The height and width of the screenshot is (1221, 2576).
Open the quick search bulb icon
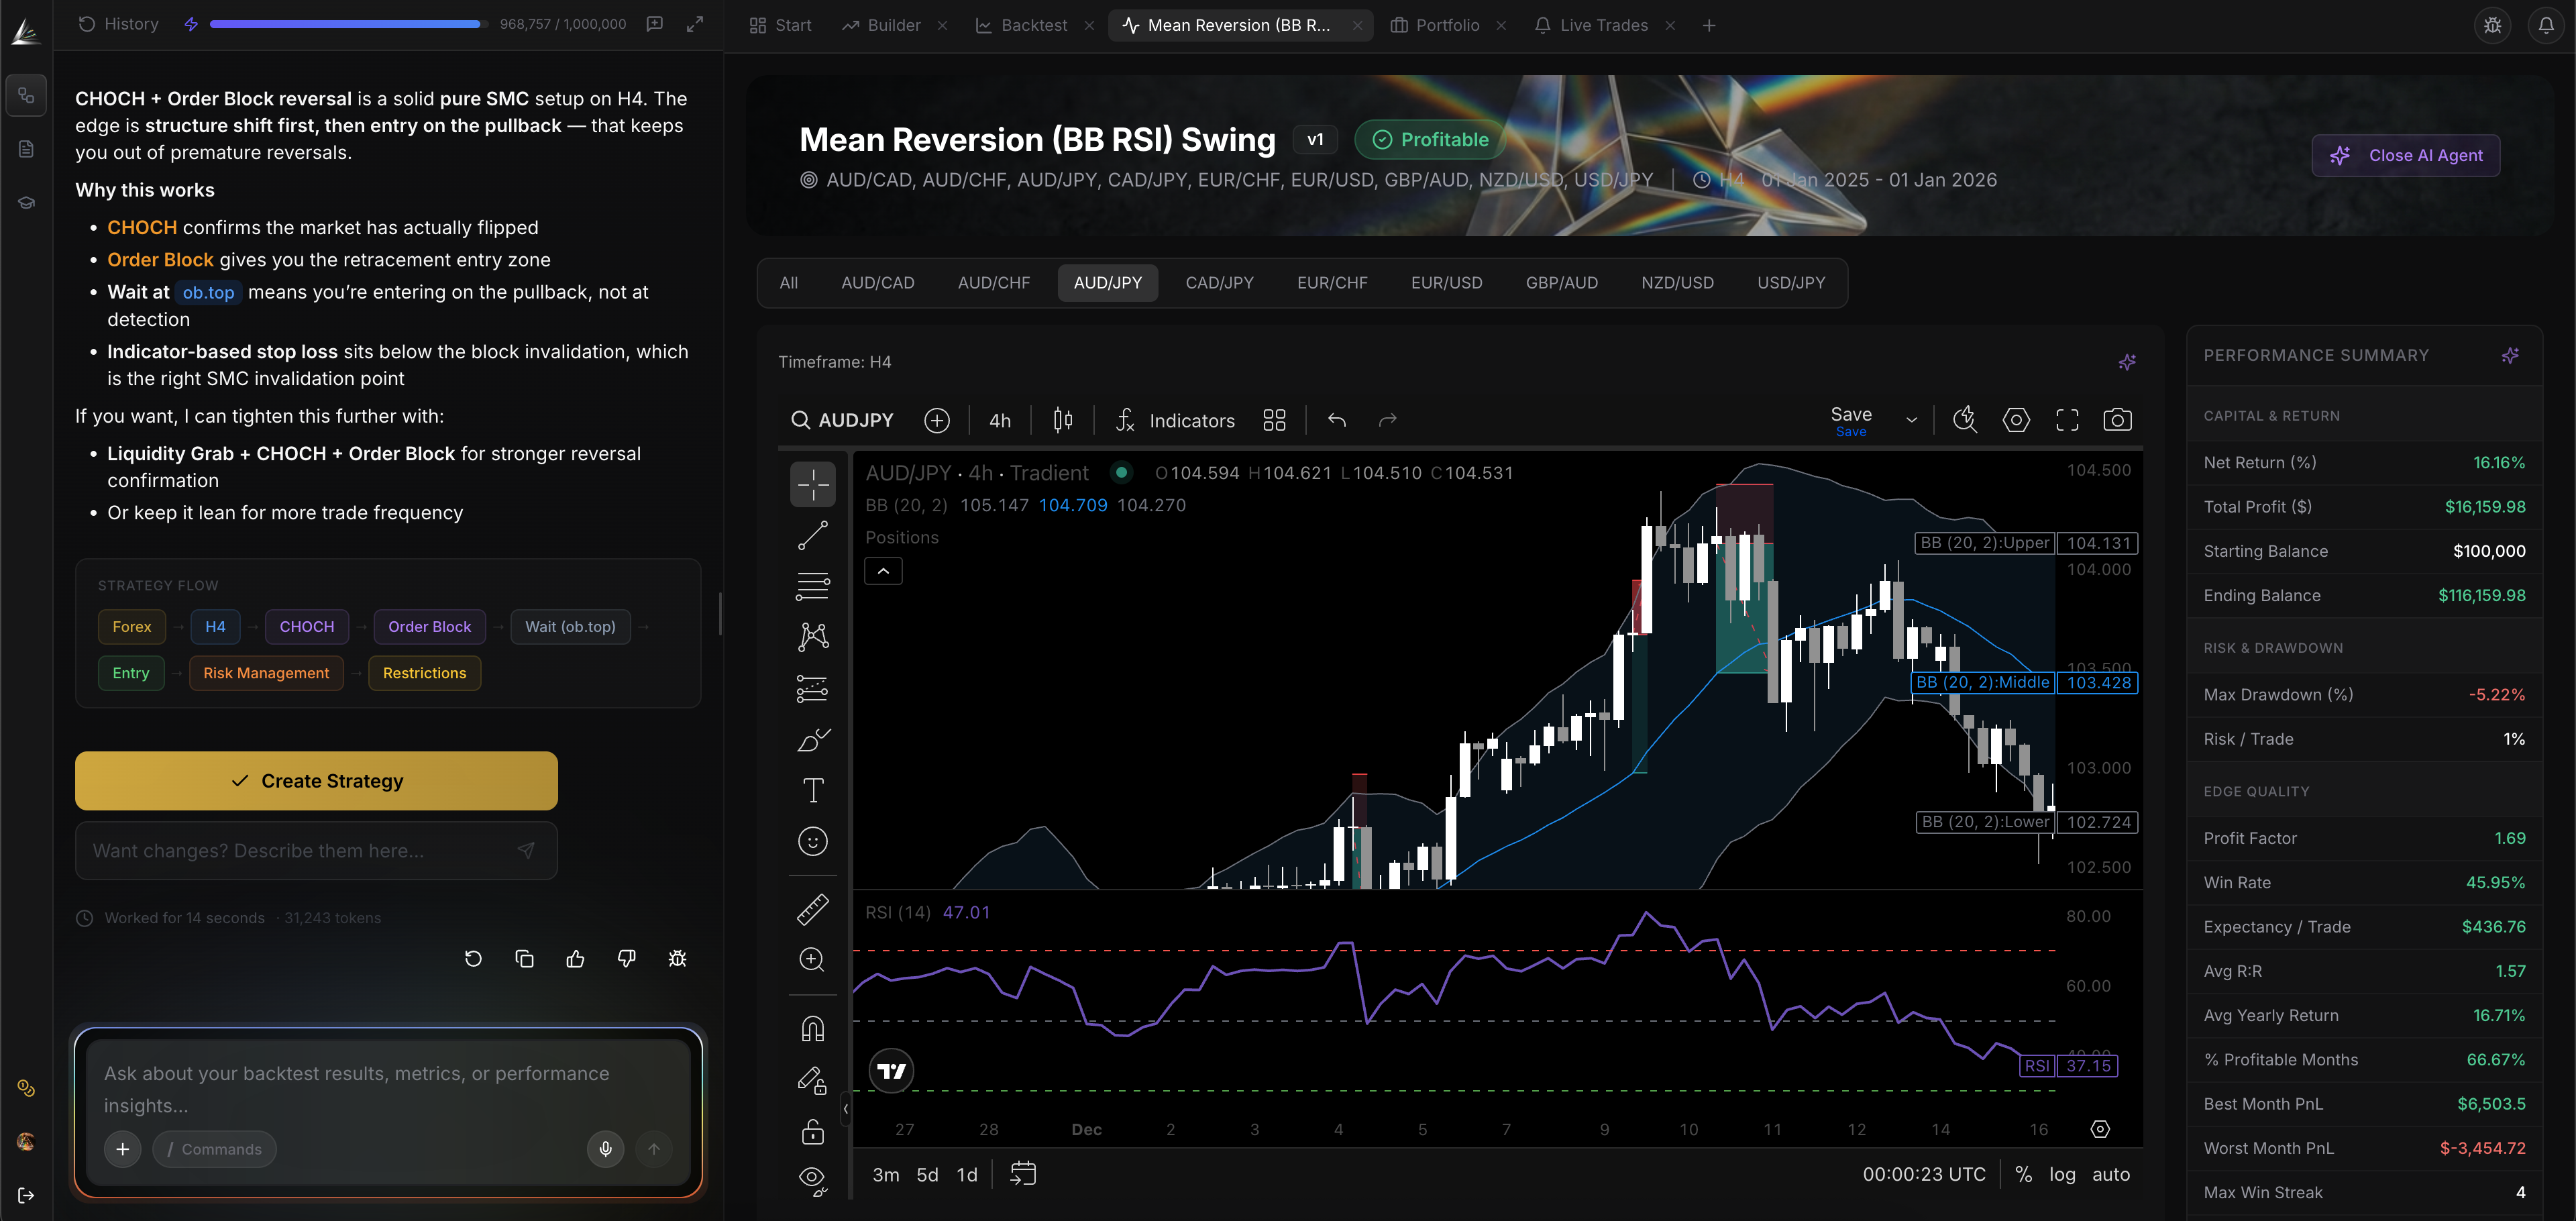click(1965, 420)
